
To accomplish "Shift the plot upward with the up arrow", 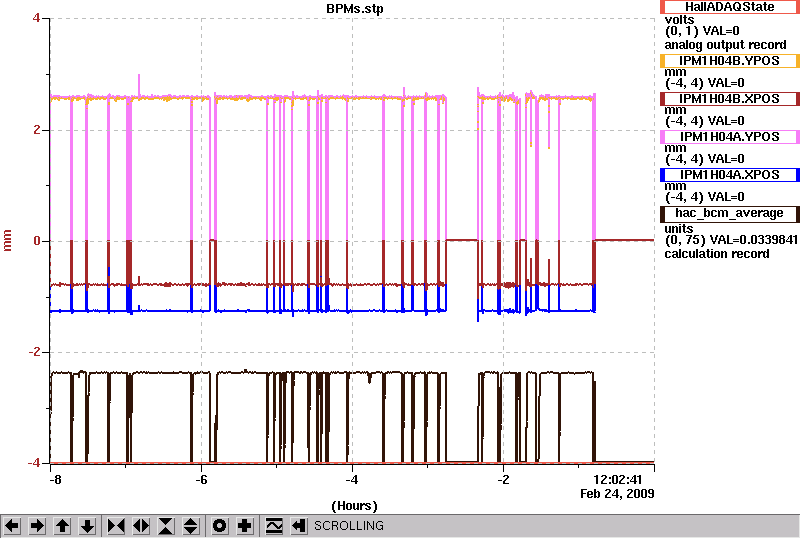I will point(62,525).
